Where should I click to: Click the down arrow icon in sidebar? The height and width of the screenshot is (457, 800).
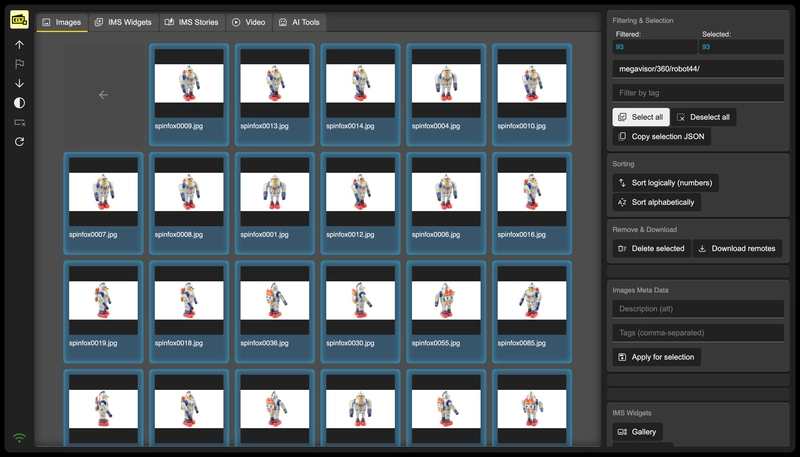(x=19, y=83)
